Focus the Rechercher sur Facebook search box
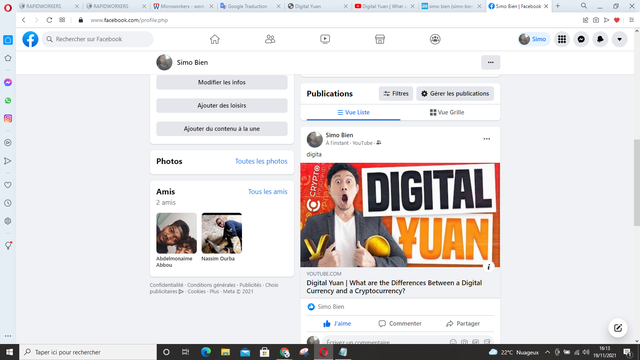The image size is (640, 360). [x=98, y=39]
